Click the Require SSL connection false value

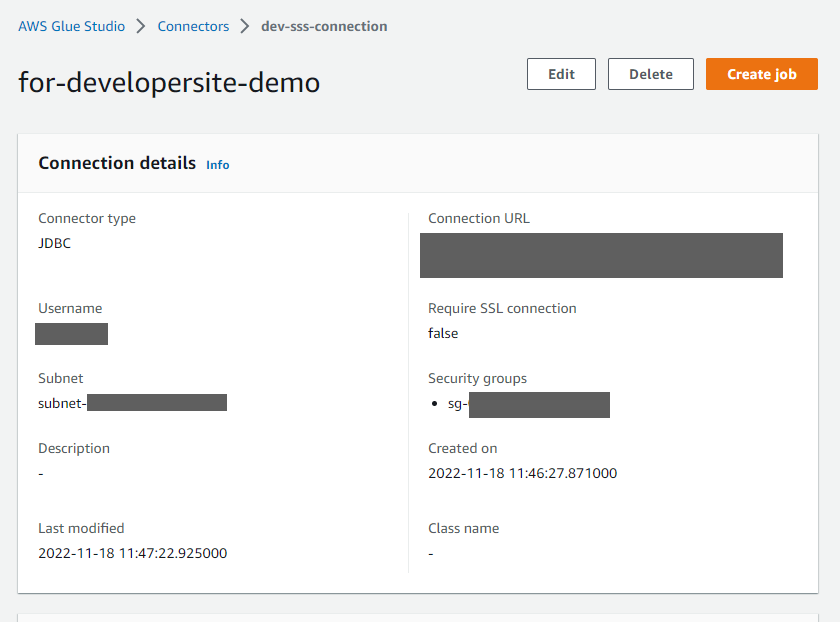pyautogui.click(x=443, y=333)
